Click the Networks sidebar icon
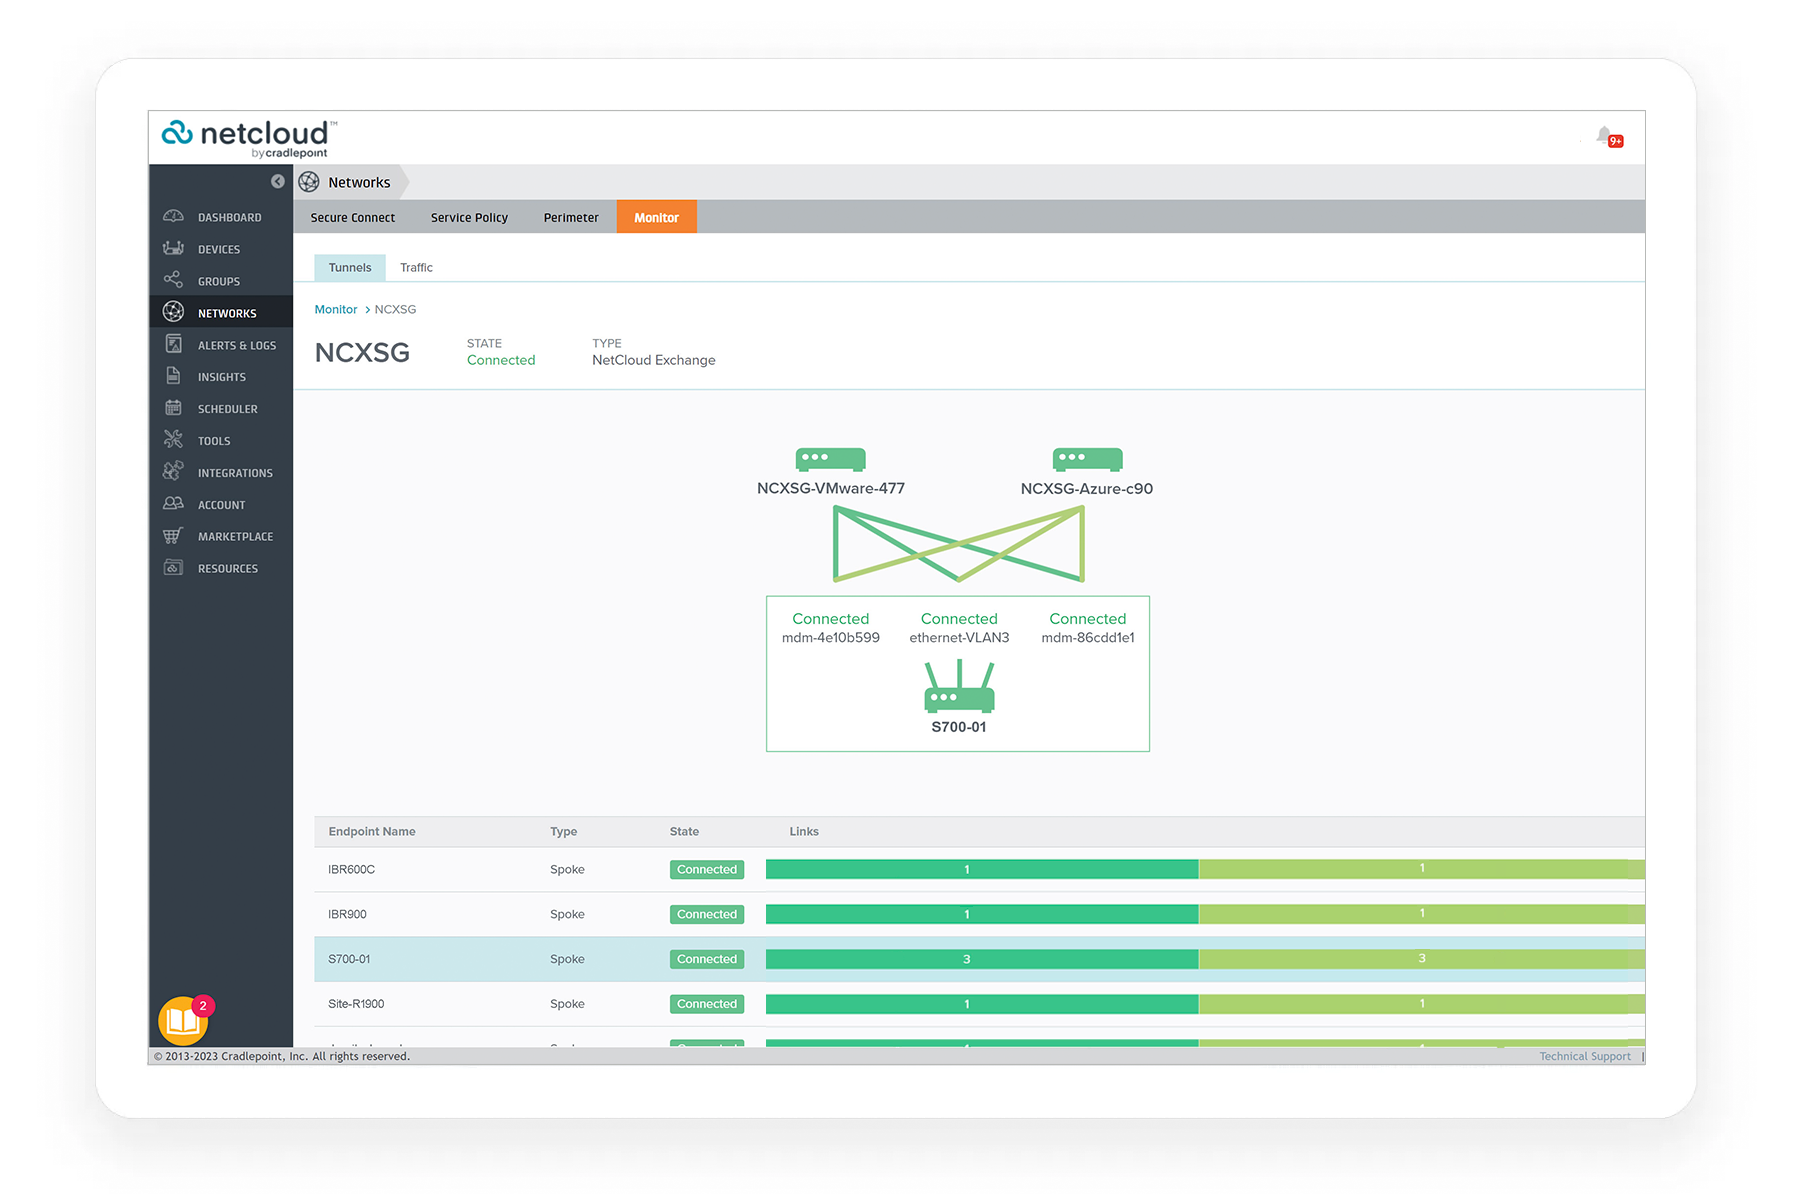1803x1194 pixels. click(x=173, y=312)
